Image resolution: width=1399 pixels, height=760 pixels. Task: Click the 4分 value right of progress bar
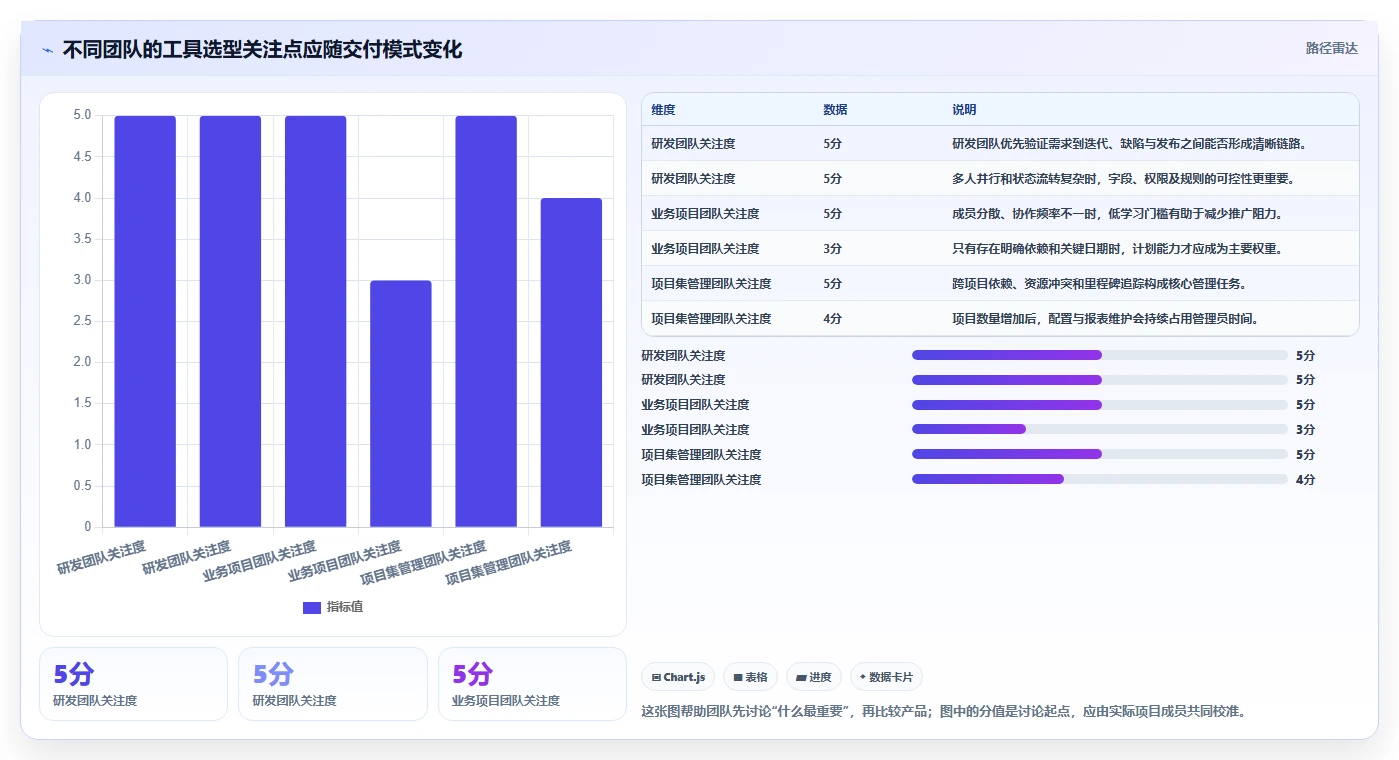(x=1305, y=480)
